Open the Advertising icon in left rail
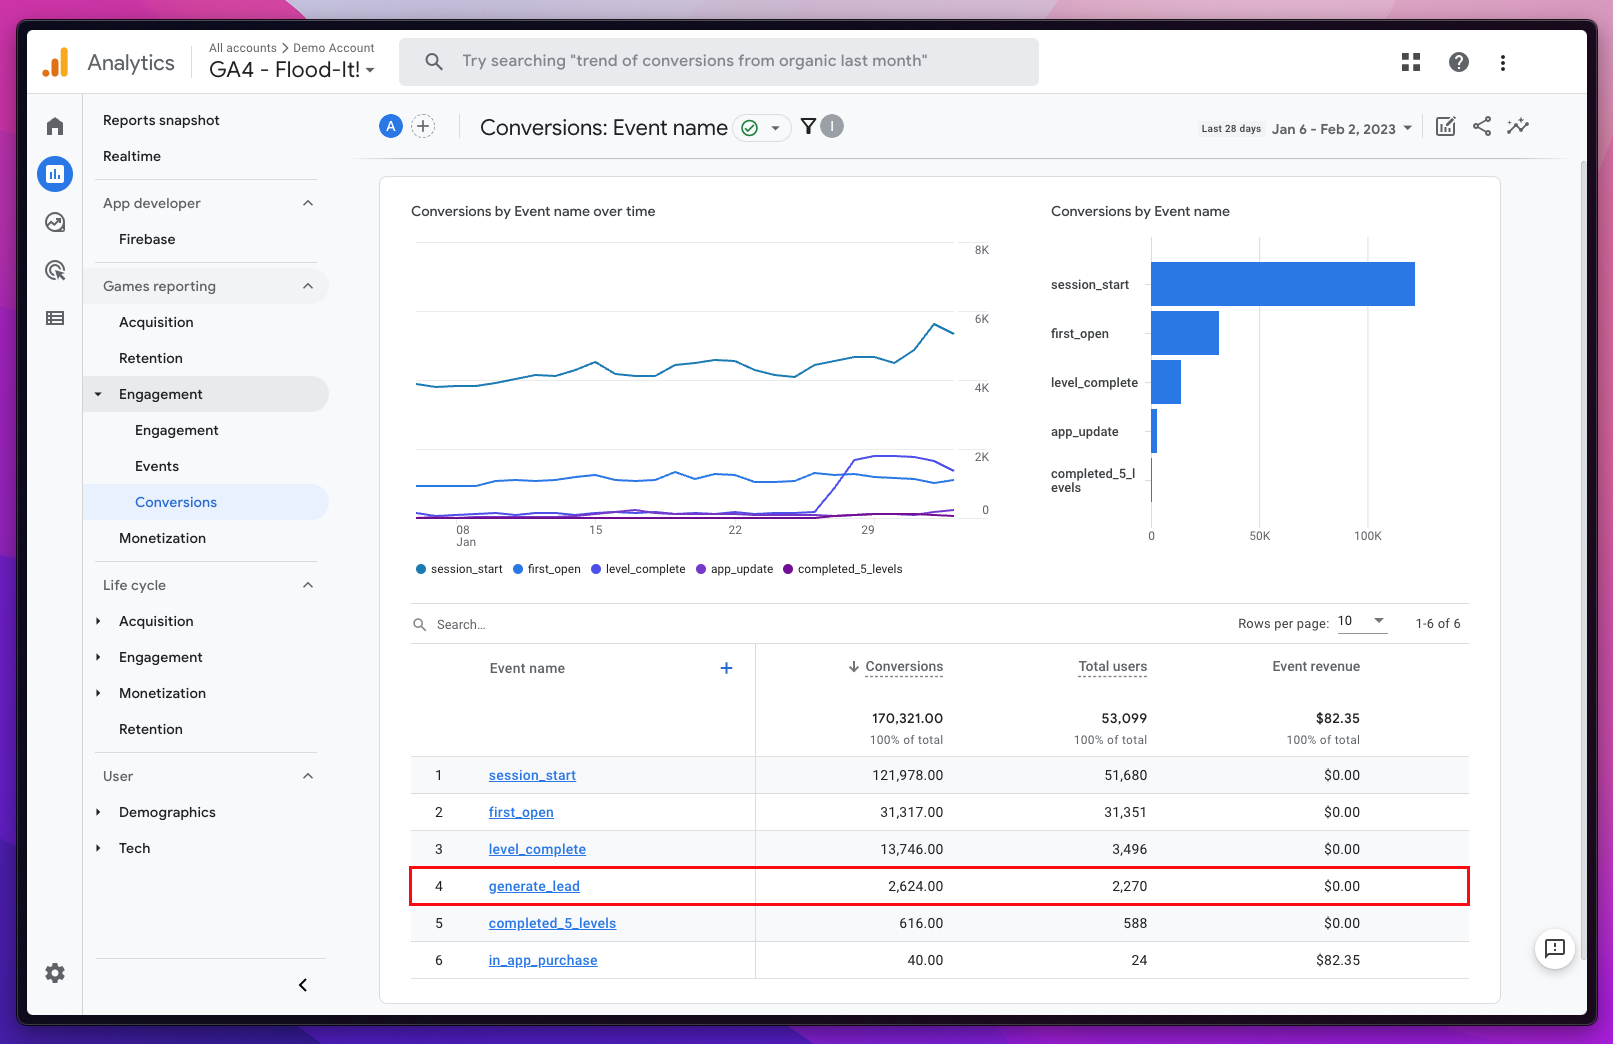The image size is (1613, 1044). 55,270
